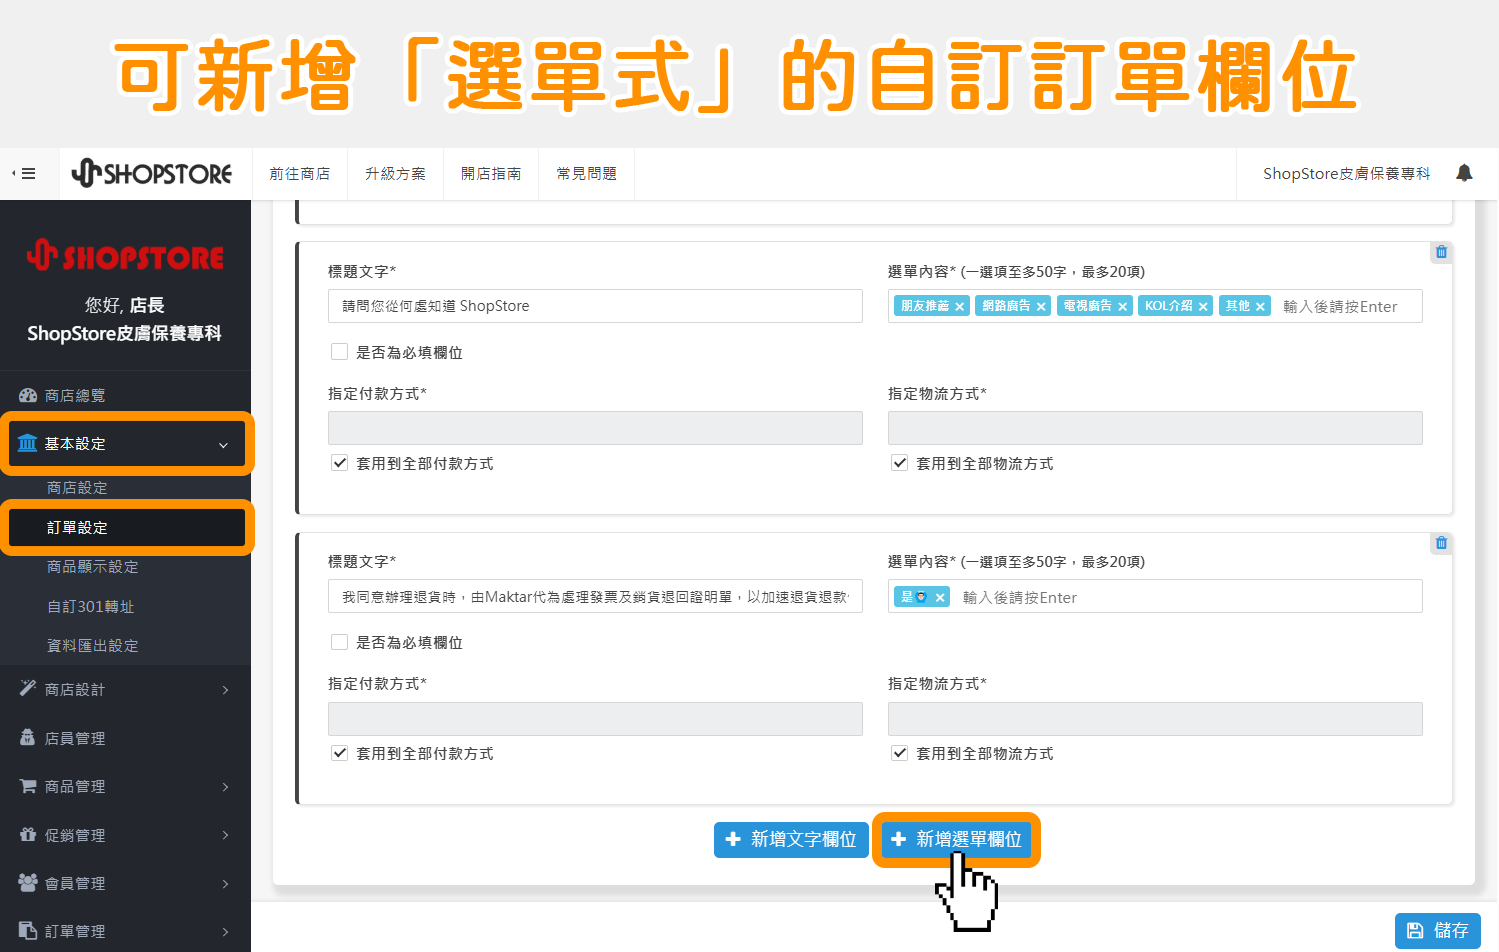Open ShopStore皮膚保養專科 account menu
This screenshot has height=952, width=1499.
[x=1346, y=174]
